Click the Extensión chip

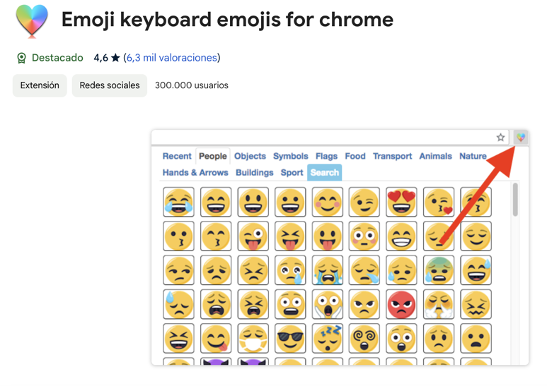40,85
